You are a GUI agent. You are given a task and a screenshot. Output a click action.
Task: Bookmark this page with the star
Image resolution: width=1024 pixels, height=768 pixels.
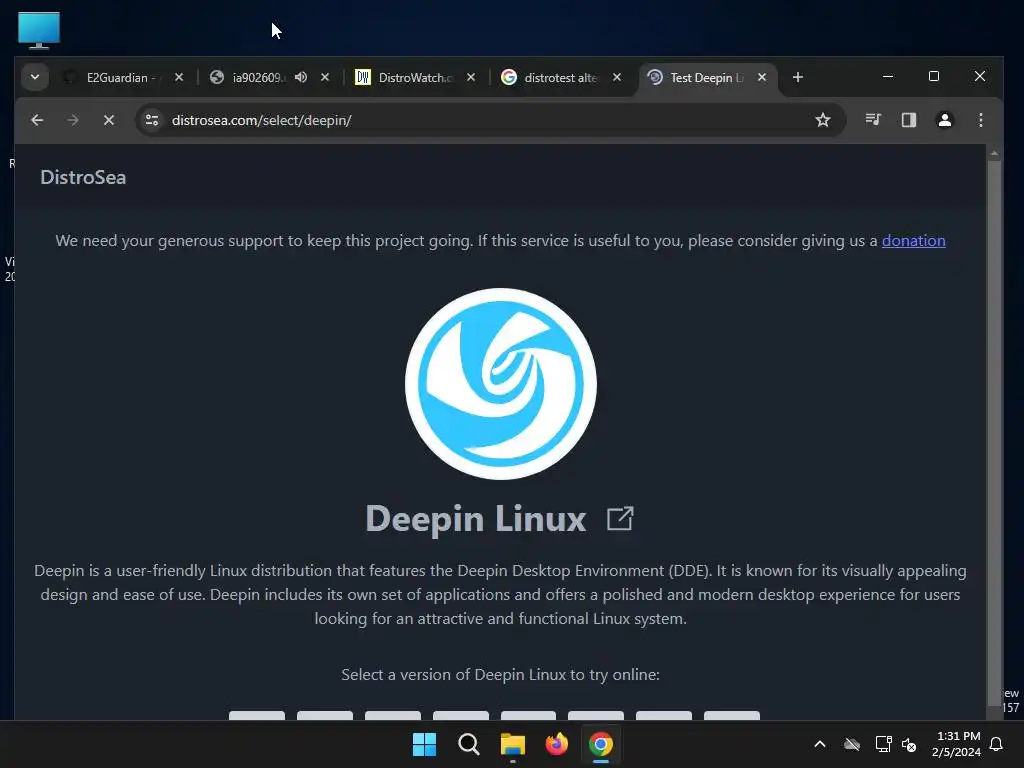[x=823, y=120]
